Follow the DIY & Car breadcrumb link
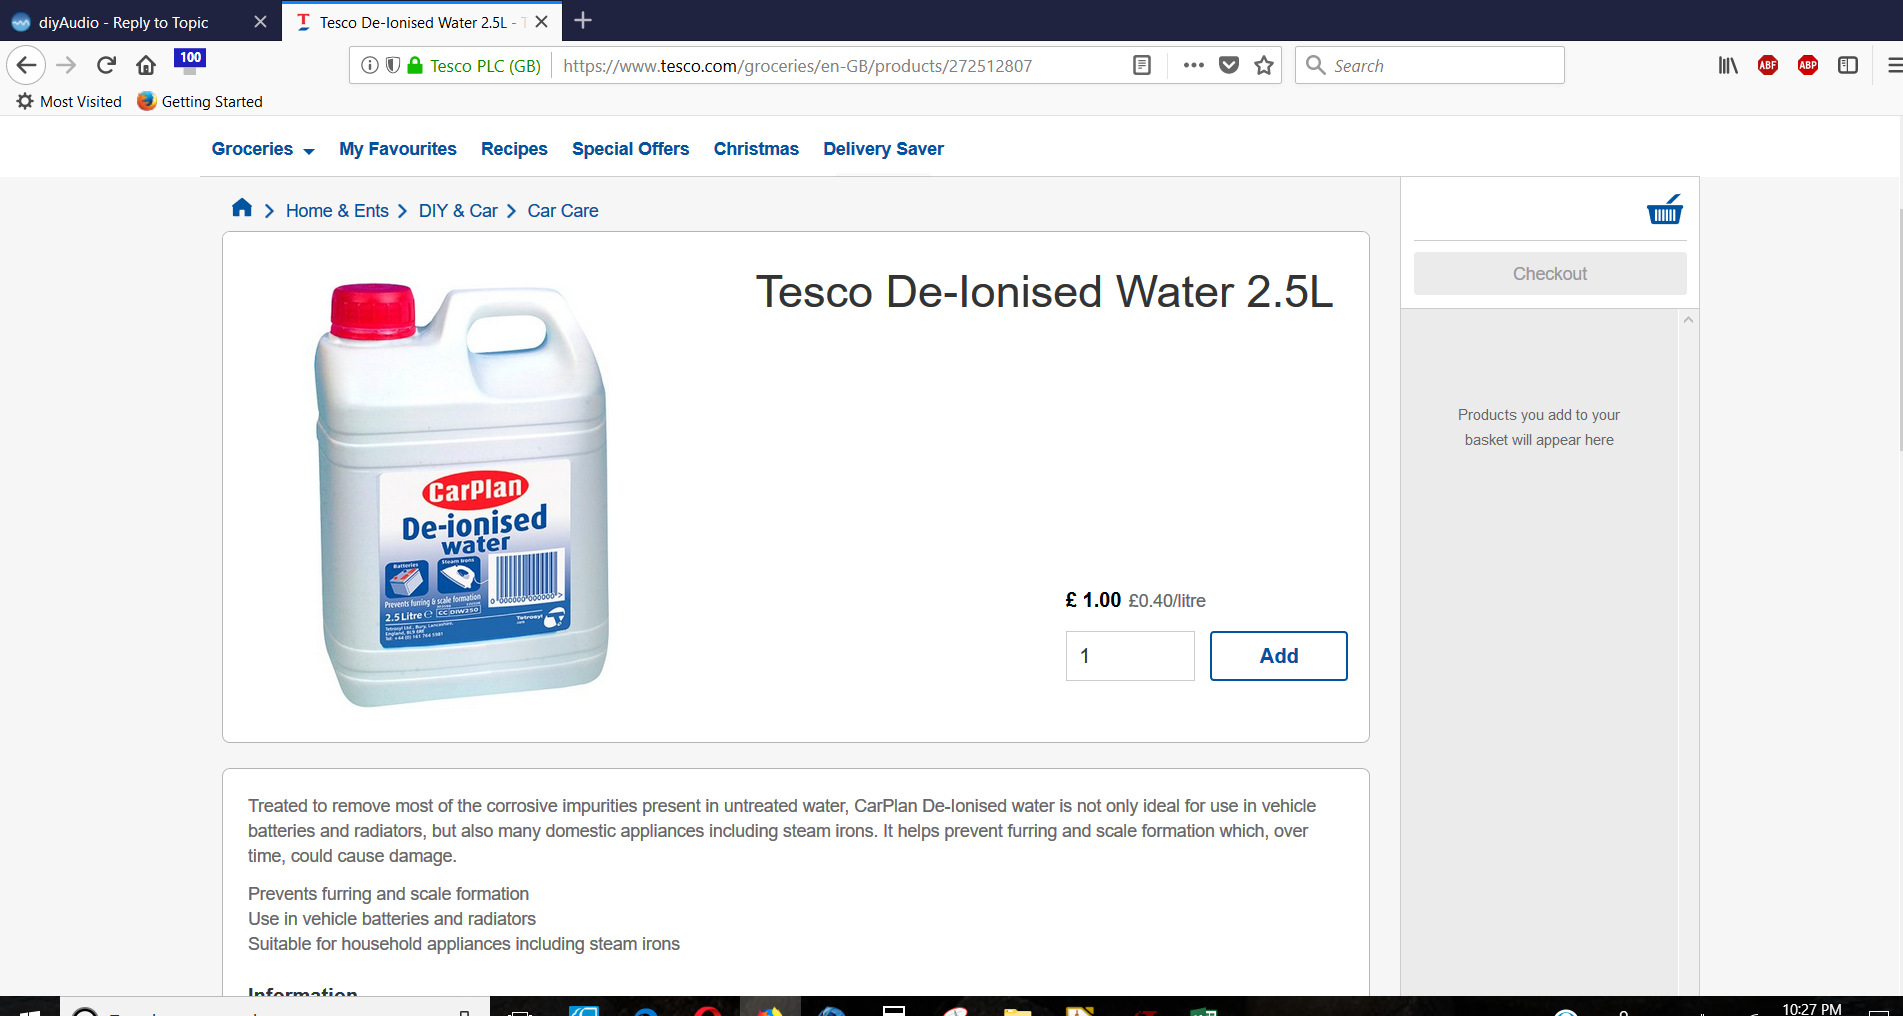 tap(458, 211)
